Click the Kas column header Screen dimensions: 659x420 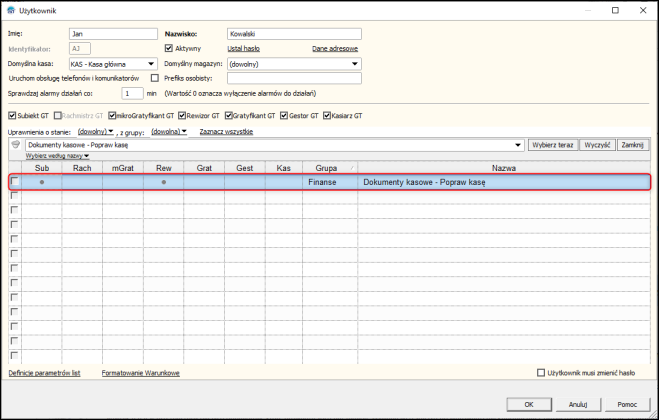tap(284, 168)
